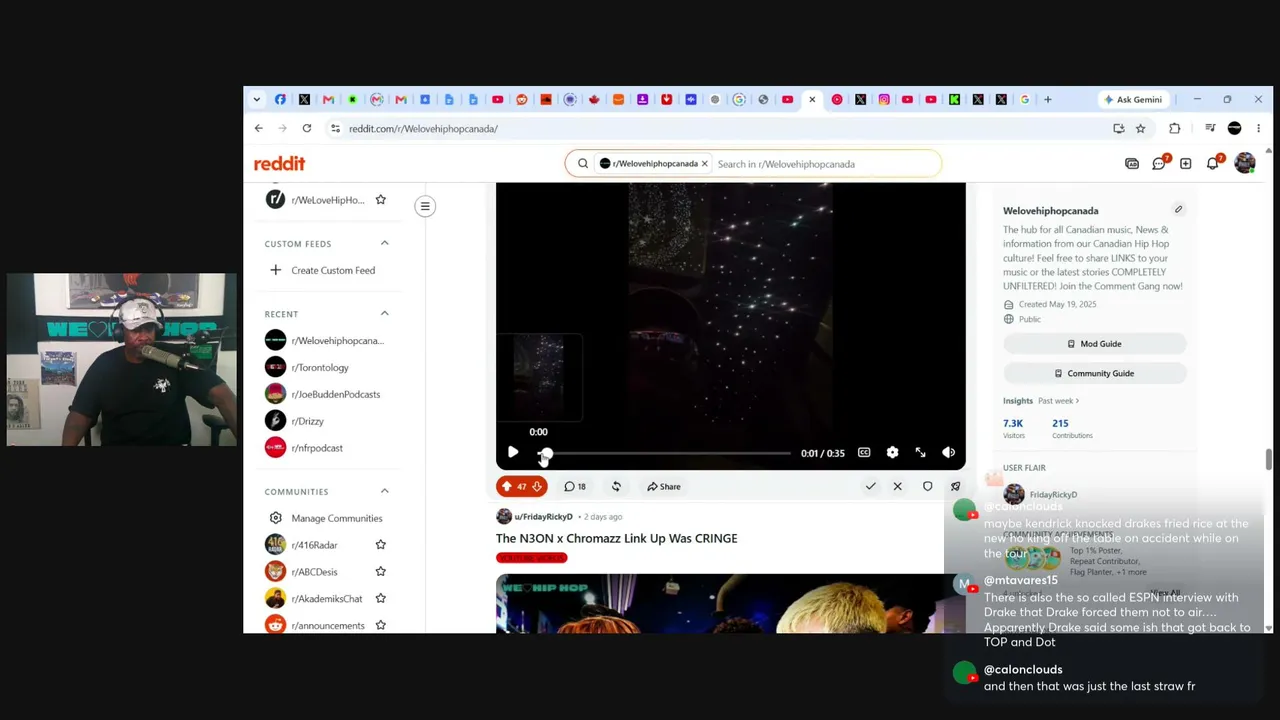Collapse the Communities section
The height and width of the screenshot is (720, 1280).
click(x=384, y=492)
